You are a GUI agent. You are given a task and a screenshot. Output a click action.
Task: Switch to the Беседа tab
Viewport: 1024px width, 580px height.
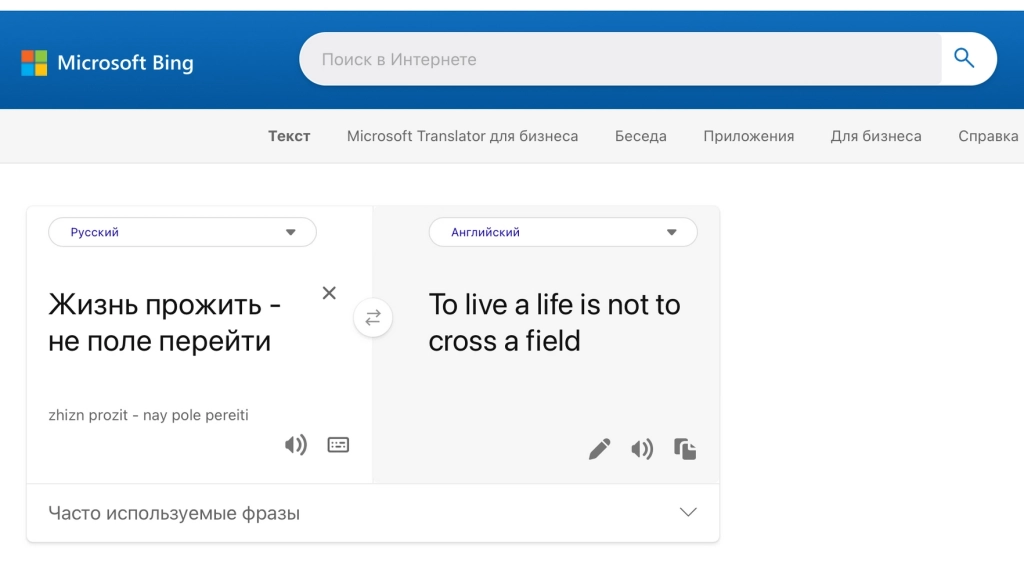click(x=641, y=136)
